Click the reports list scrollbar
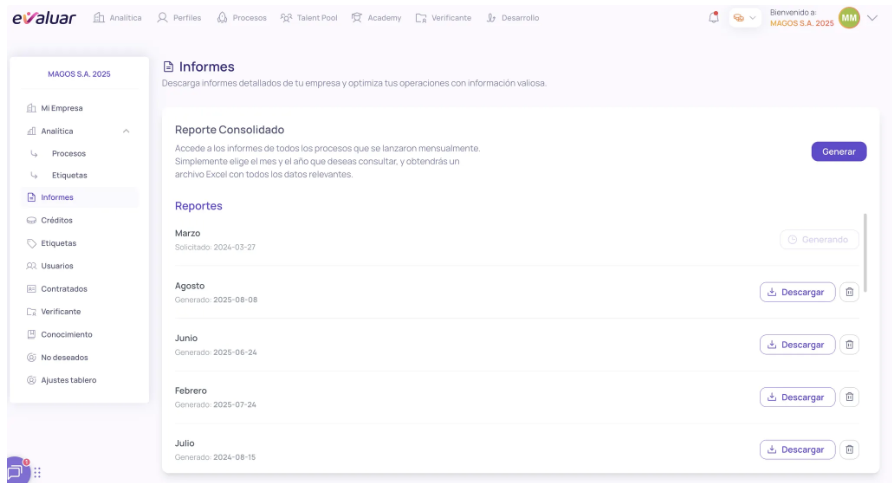Screen dimensions: 892x483 865,250
